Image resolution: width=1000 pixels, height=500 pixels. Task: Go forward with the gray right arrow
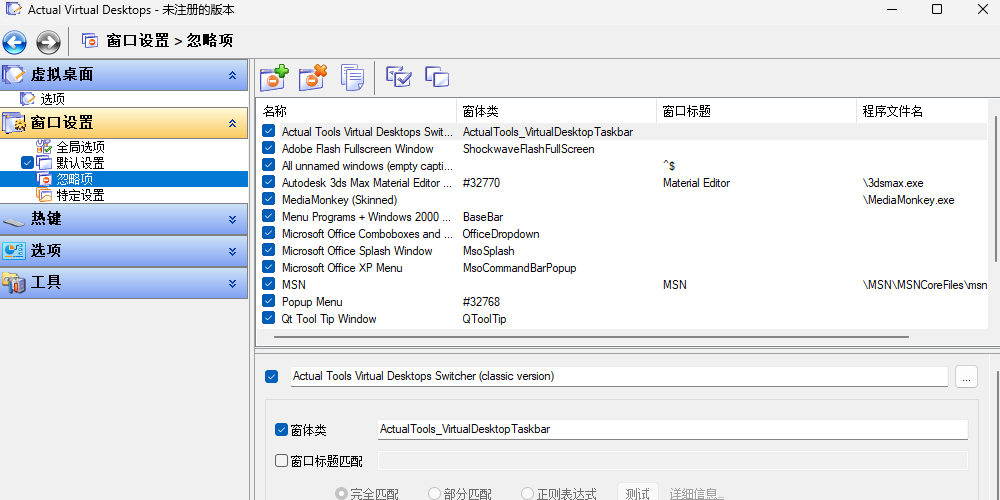(x=48, y=42)
